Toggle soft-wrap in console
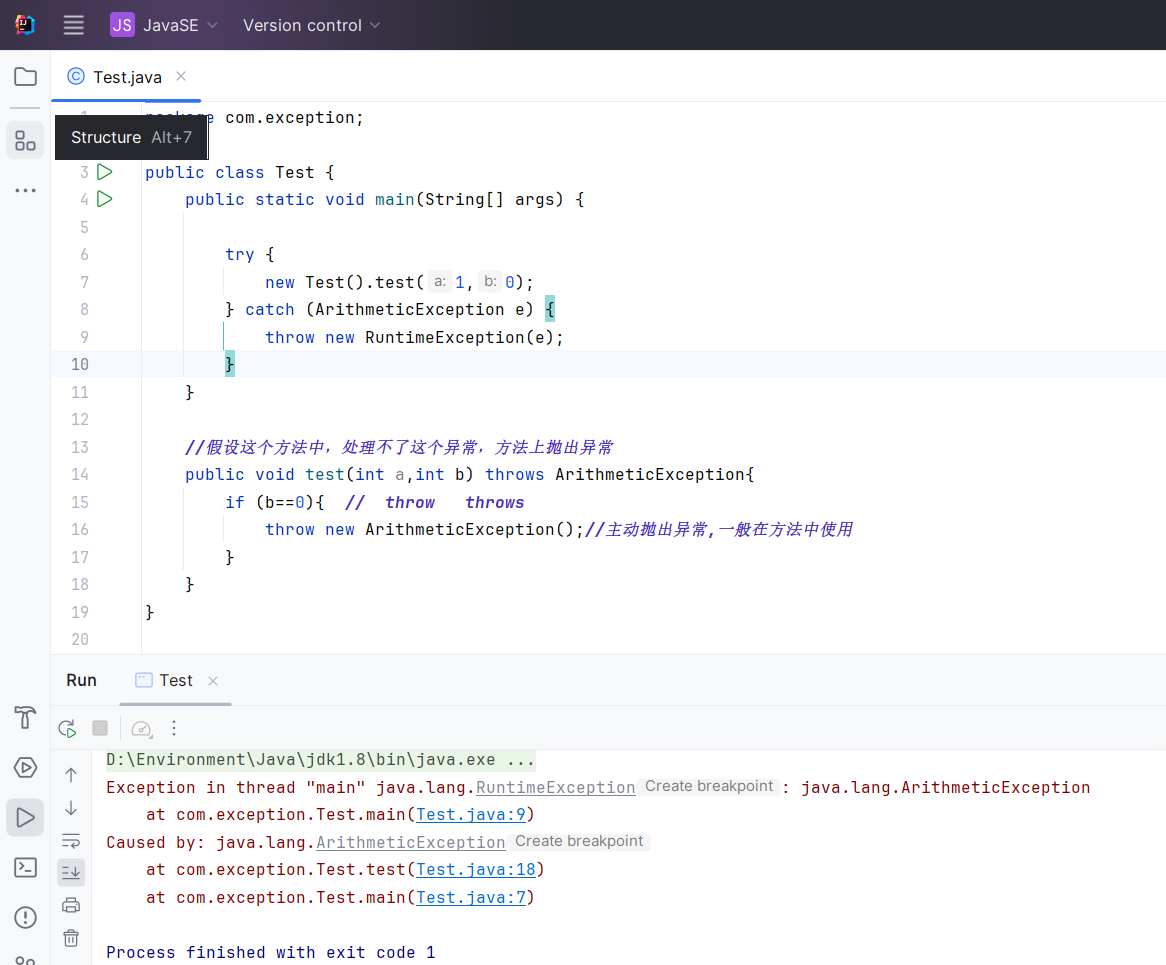 71,841
